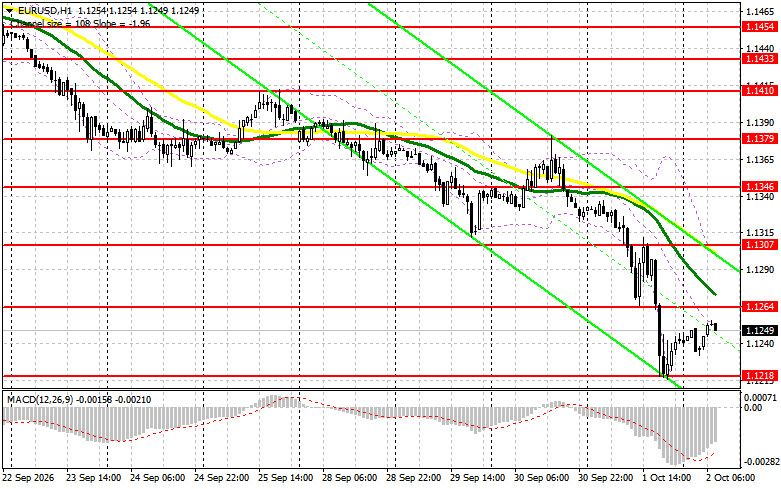Image resolution: width=781 pixels, height=489 pixels.
Task: Select the red horizontal line at 1.1454
Action: tap(371, 27)
